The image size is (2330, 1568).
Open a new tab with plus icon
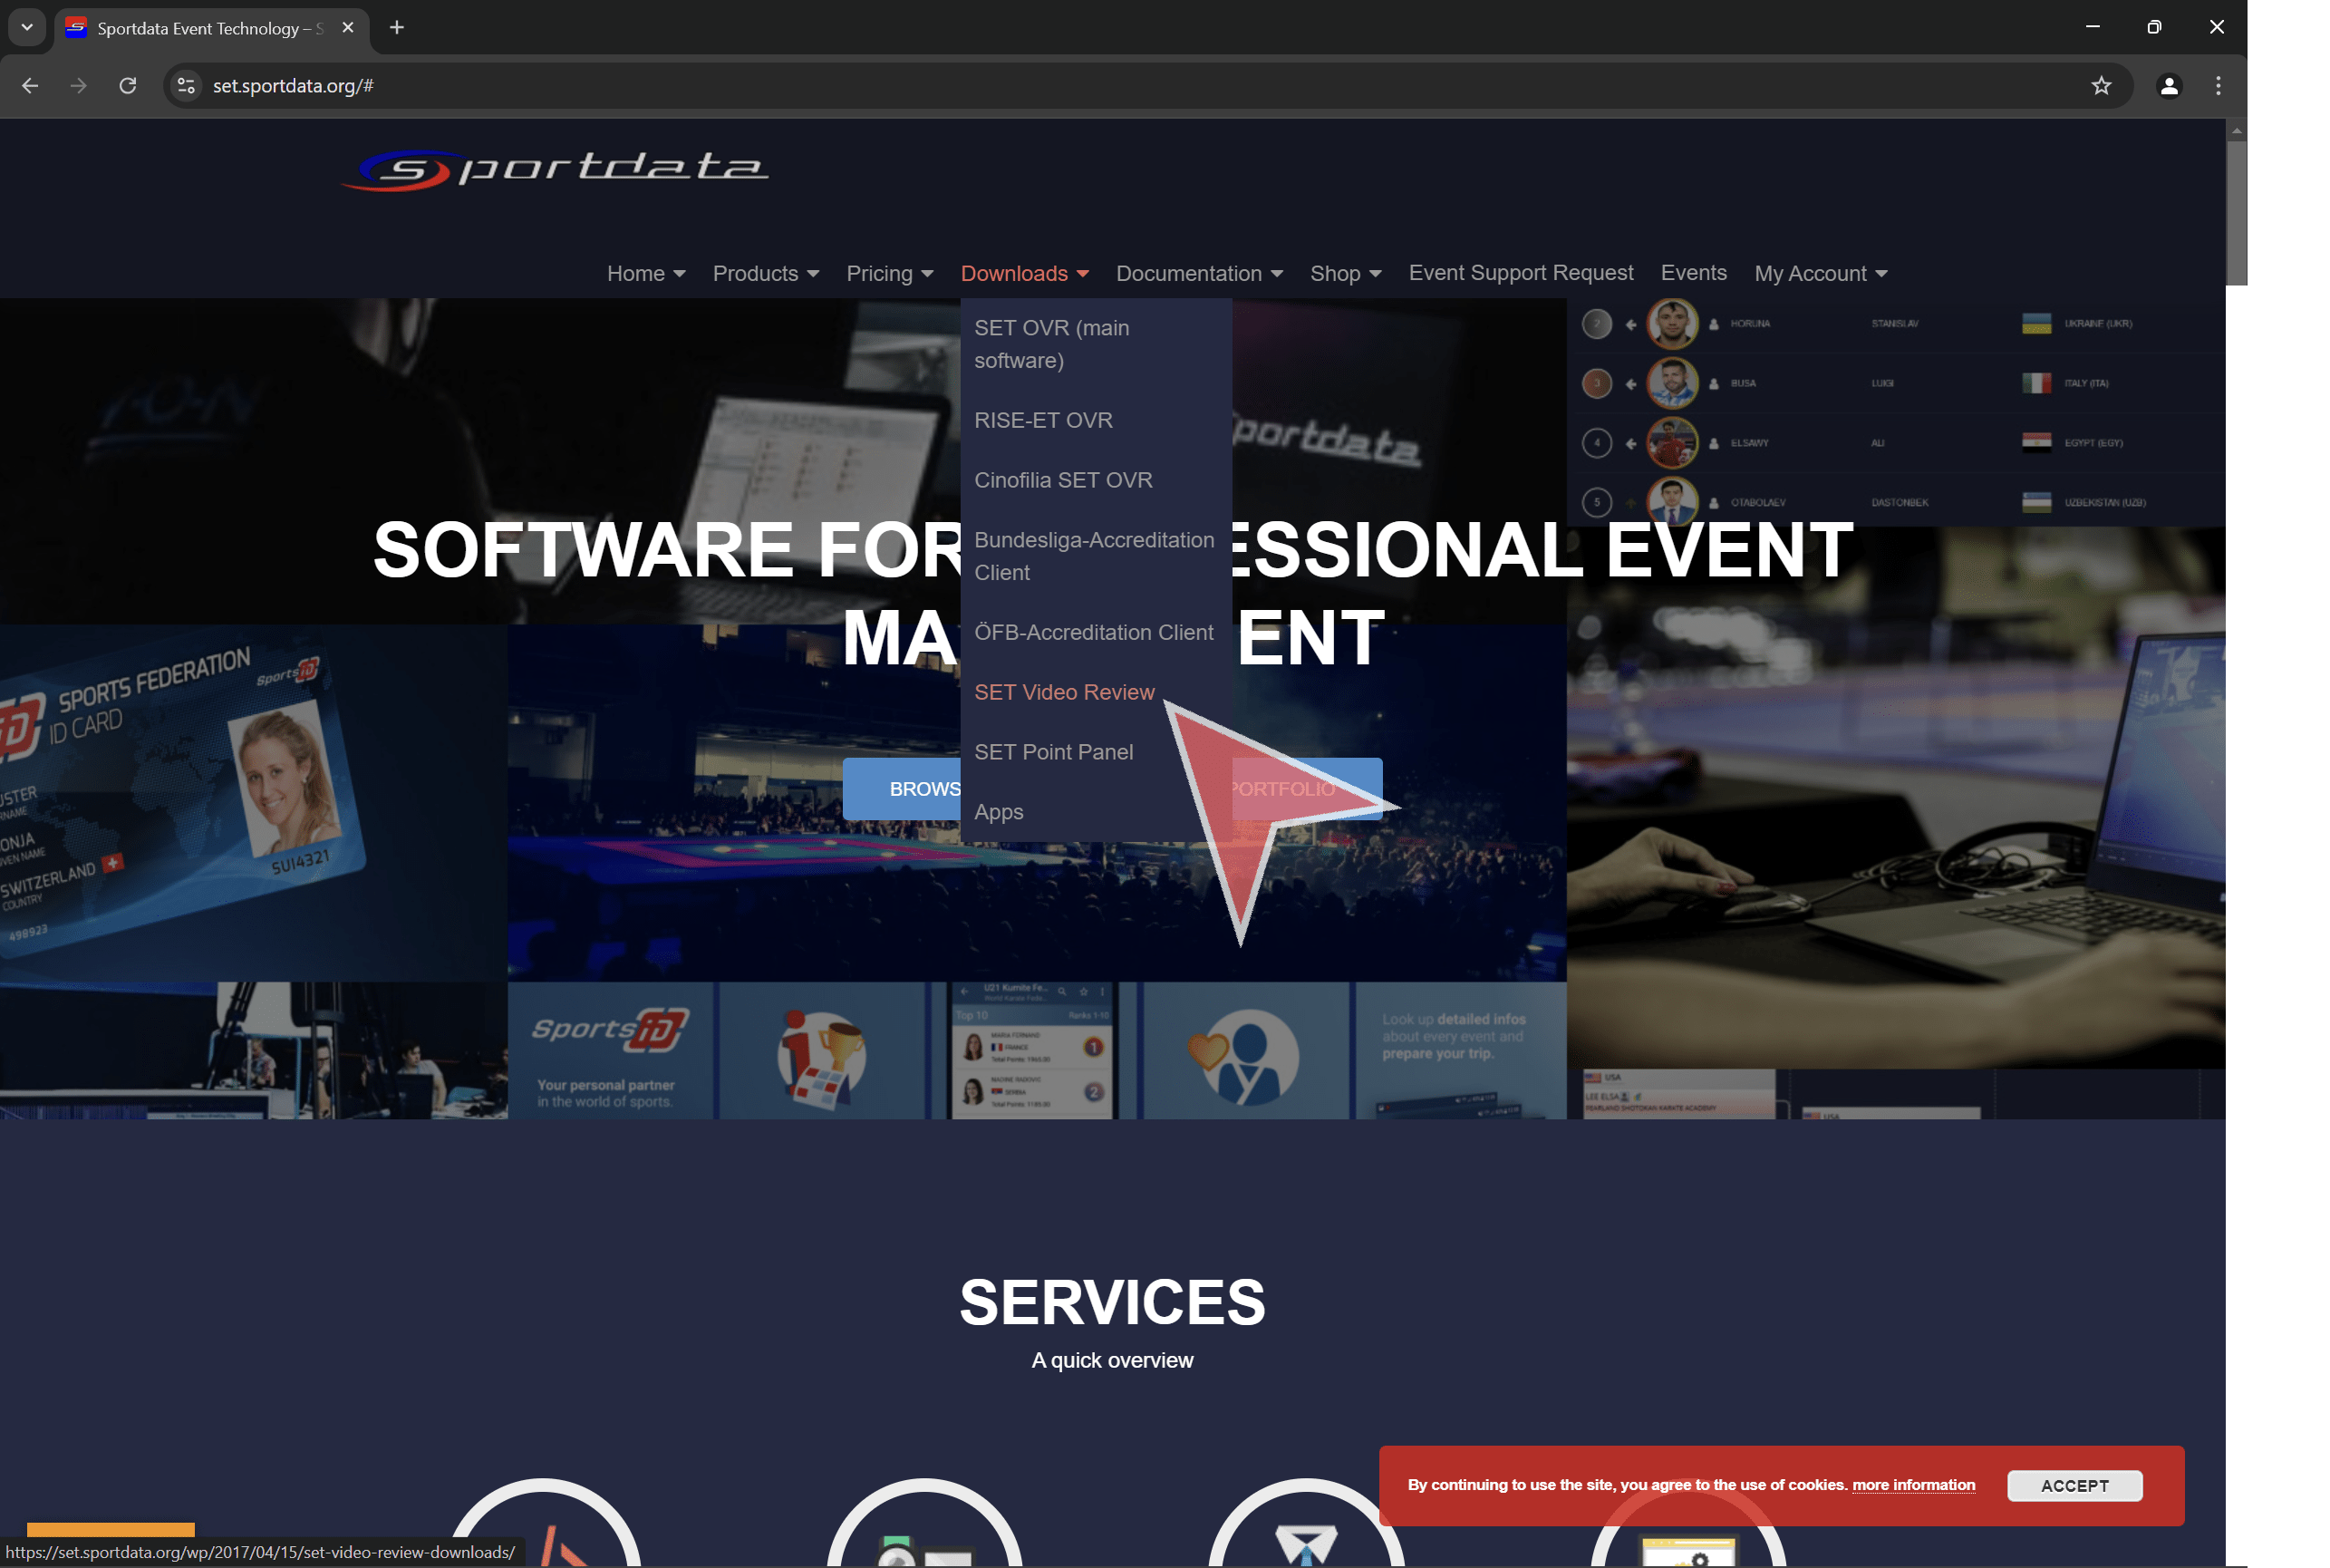[397, 28]
